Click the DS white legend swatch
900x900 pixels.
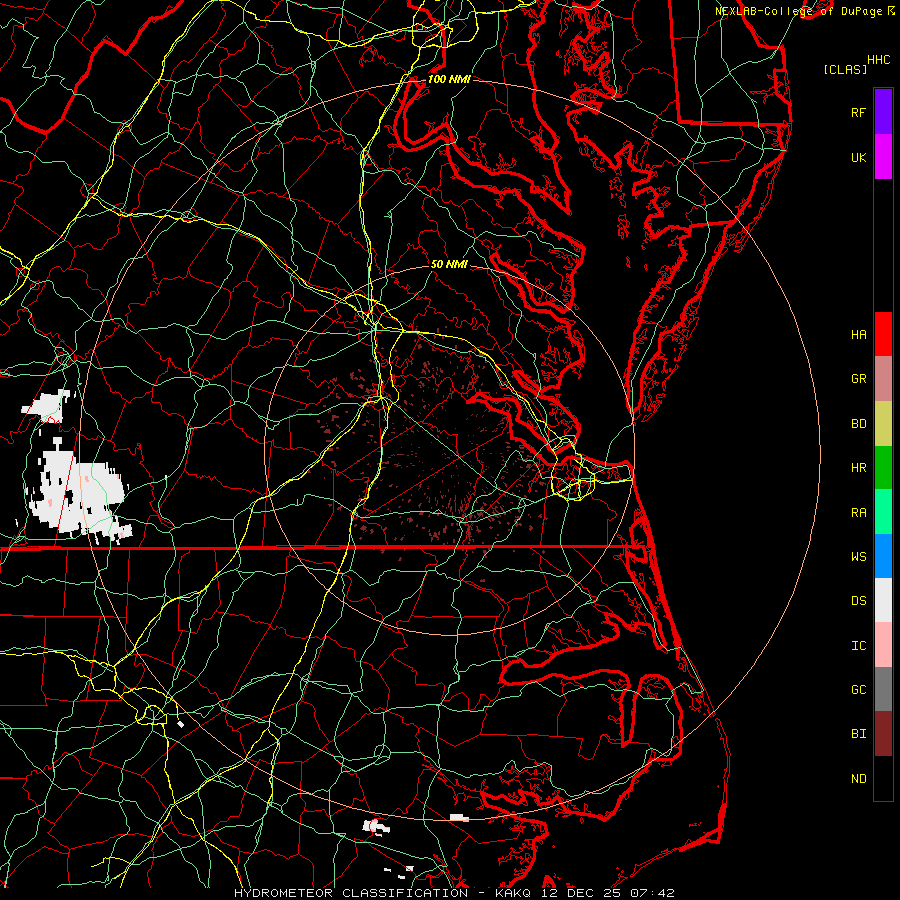point(883,600)
